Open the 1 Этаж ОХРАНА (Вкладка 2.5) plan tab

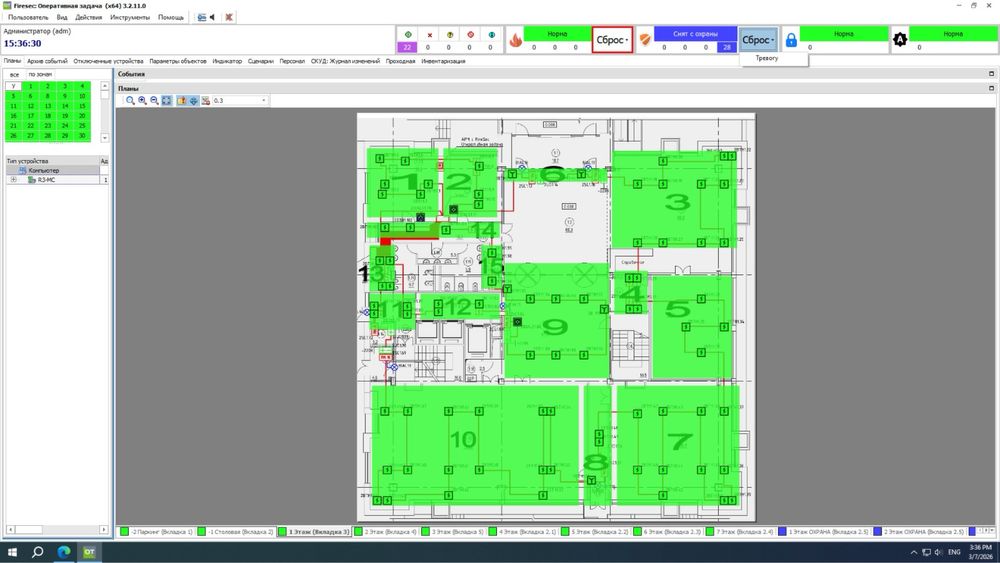pyautogui.click(x=823, y=531)
